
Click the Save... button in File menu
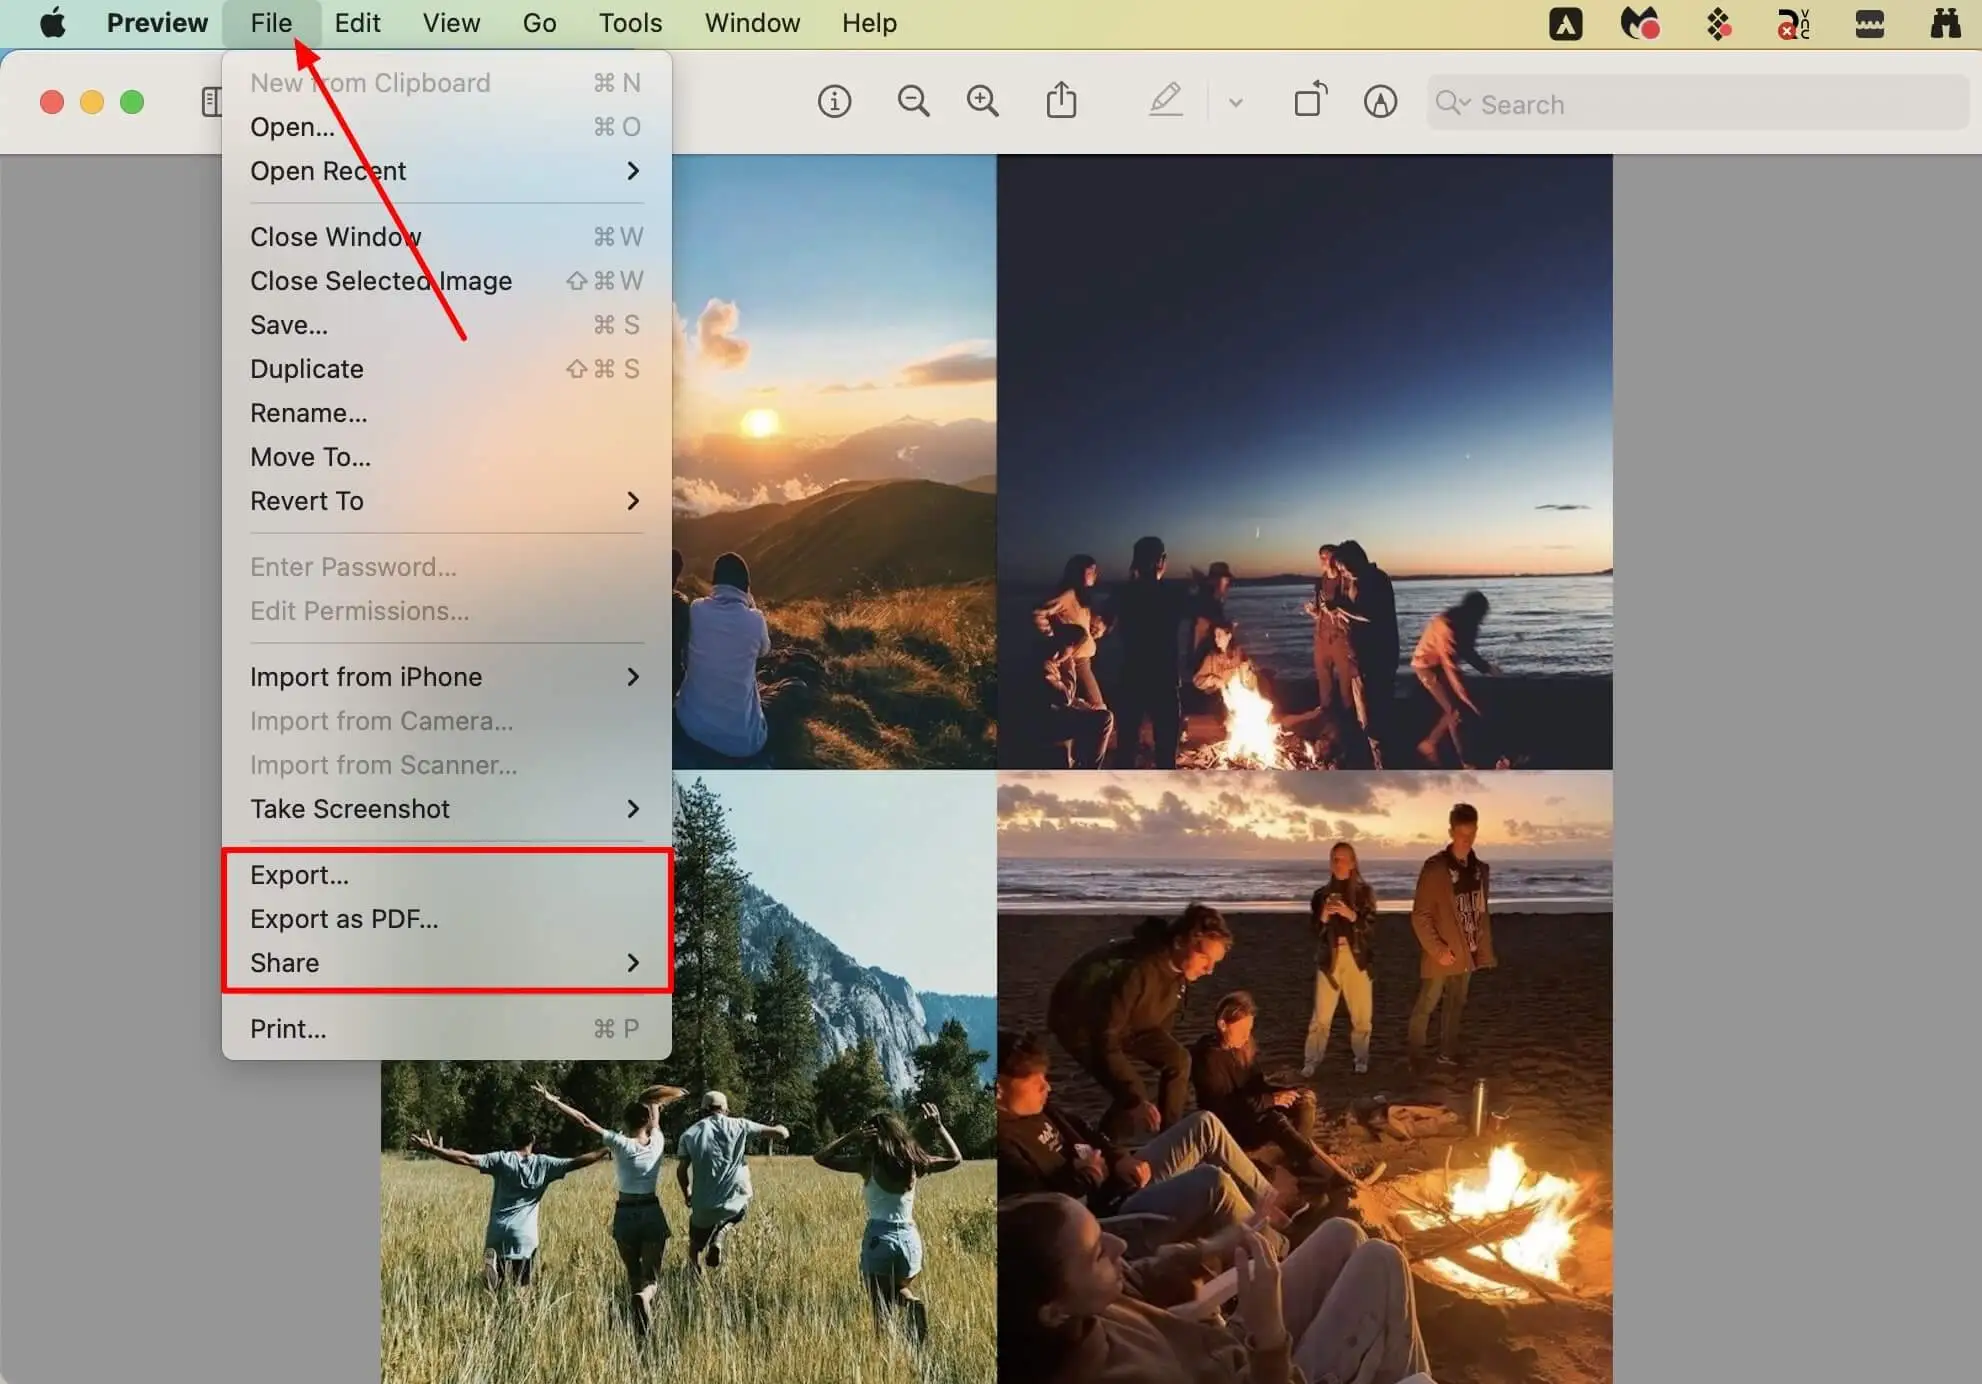point(289,324)
